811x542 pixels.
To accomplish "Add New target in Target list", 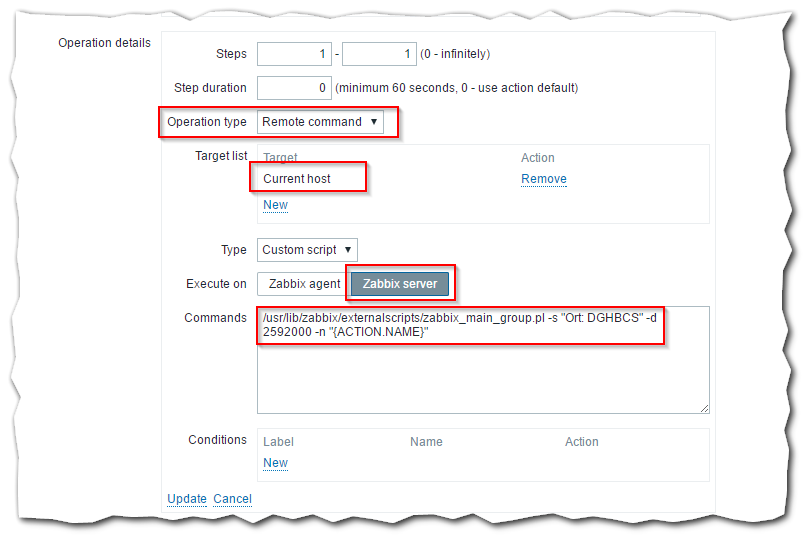I will tap(275, 205).
